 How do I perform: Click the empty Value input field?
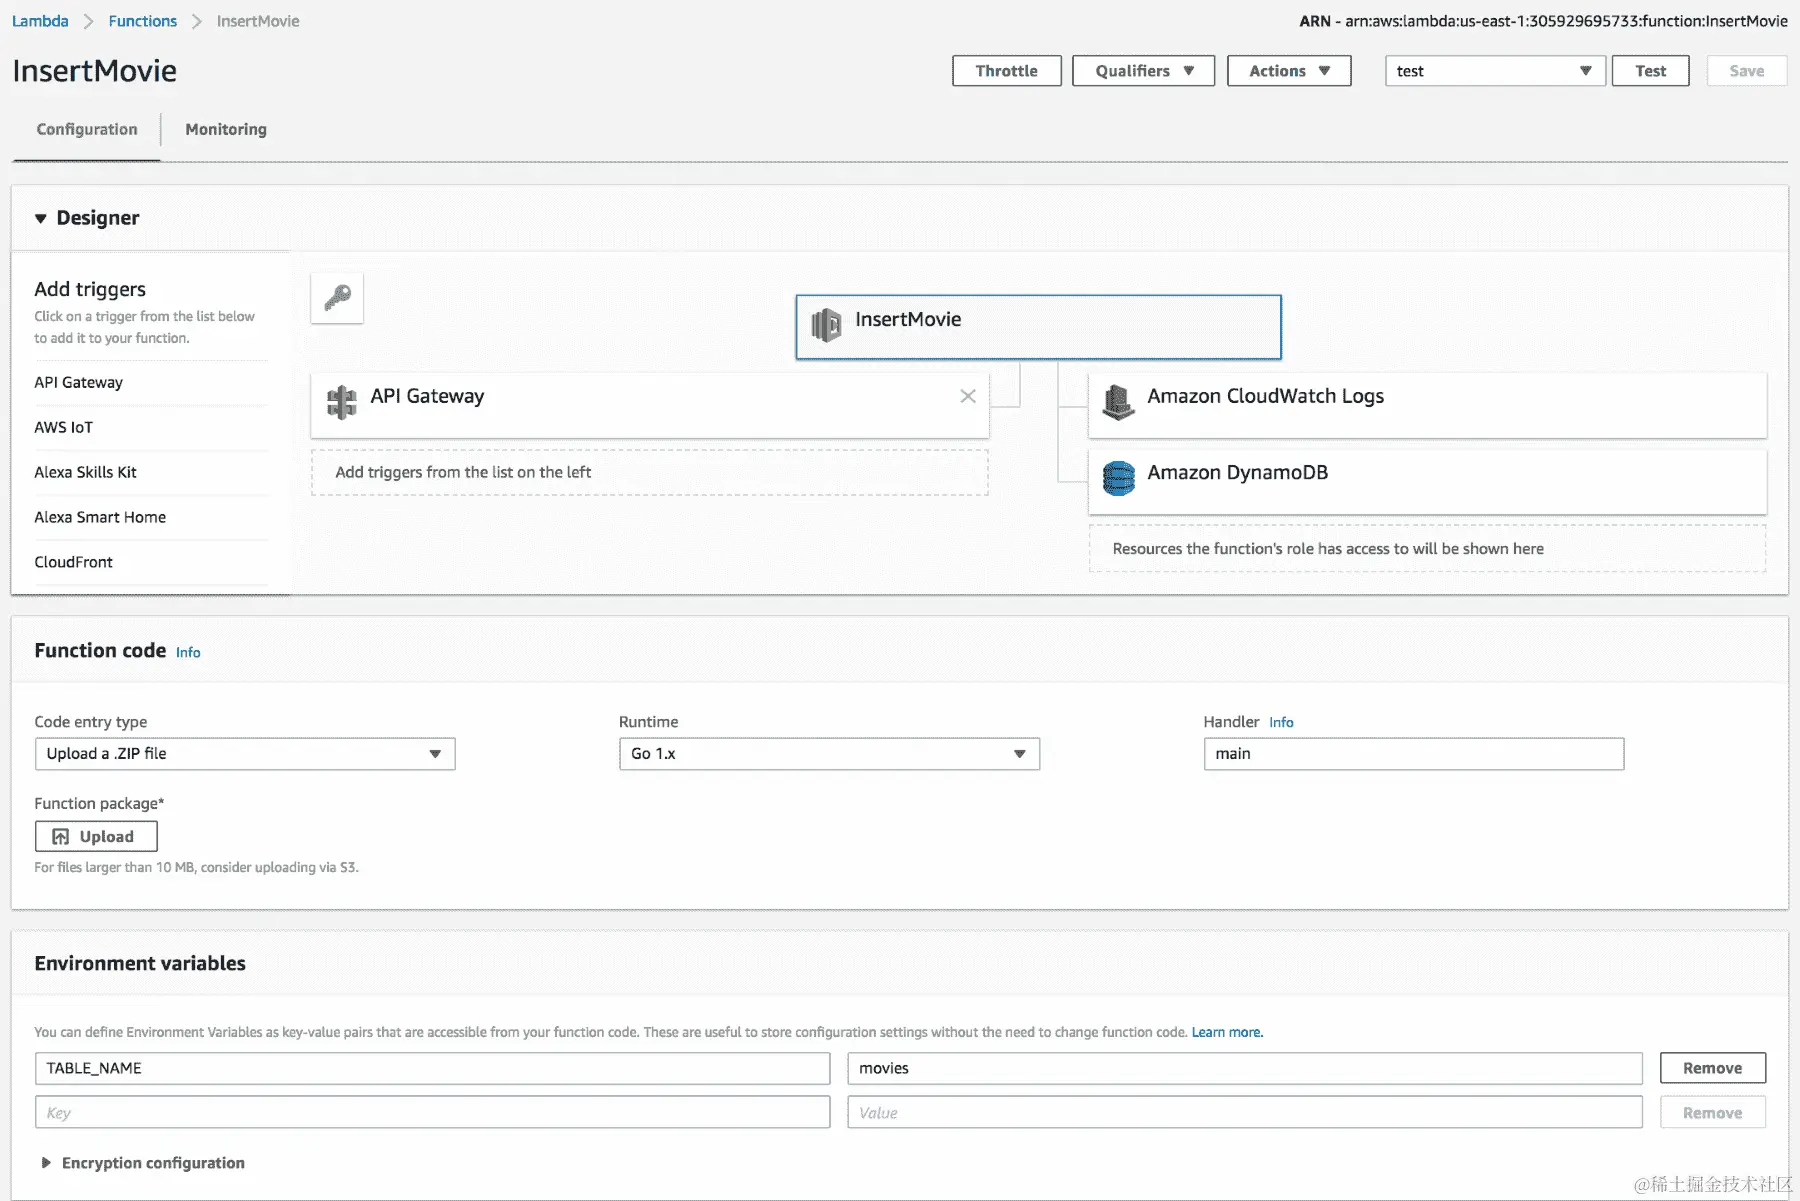pyautogui.click(x=1245, y=1113)
